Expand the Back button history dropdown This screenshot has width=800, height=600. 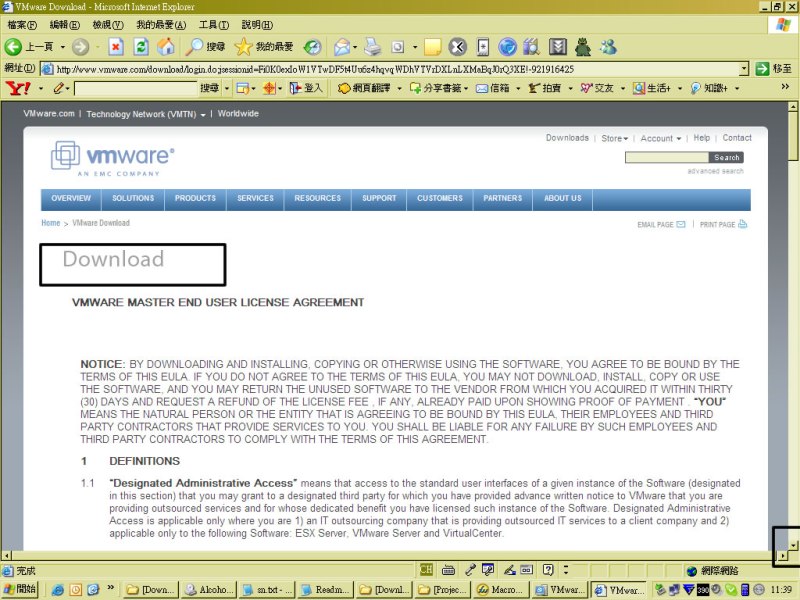62,47
